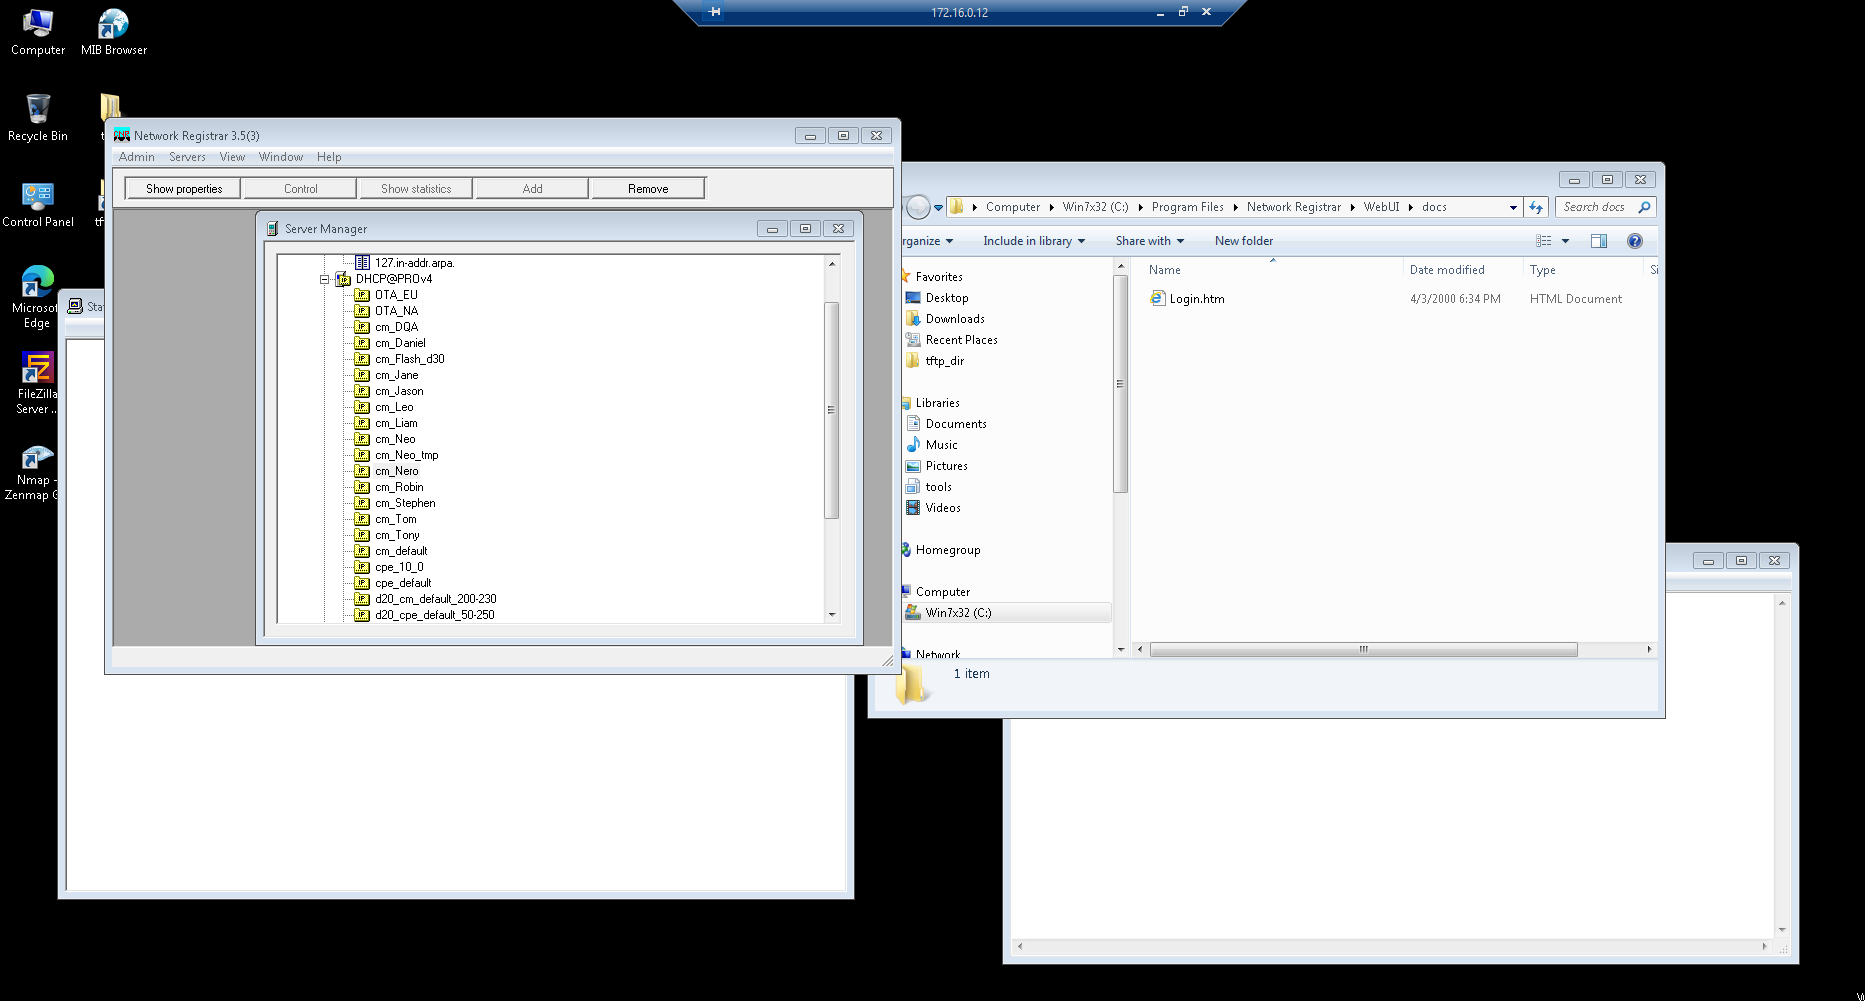Open the Win7x32 (C:) drive in sidebar
This screenshot has height=1001, width=1865.
pyautogui.click(x=958, y=613)
